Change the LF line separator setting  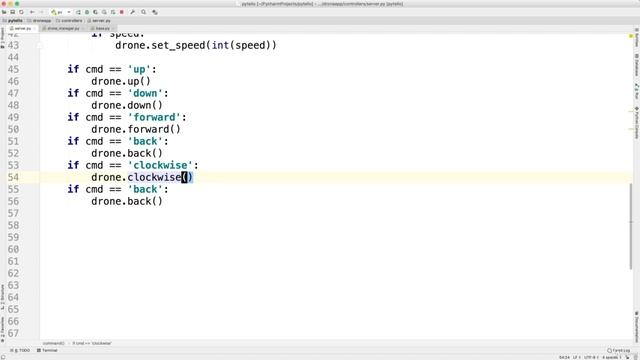tap(577, 357)
